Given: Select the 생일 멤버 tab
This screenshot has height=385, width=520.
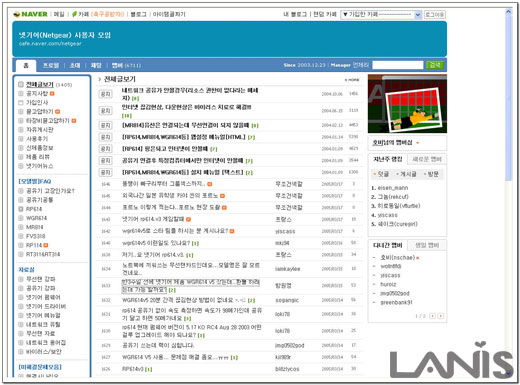Looking at the screenshot, I should tap(427, 245).
